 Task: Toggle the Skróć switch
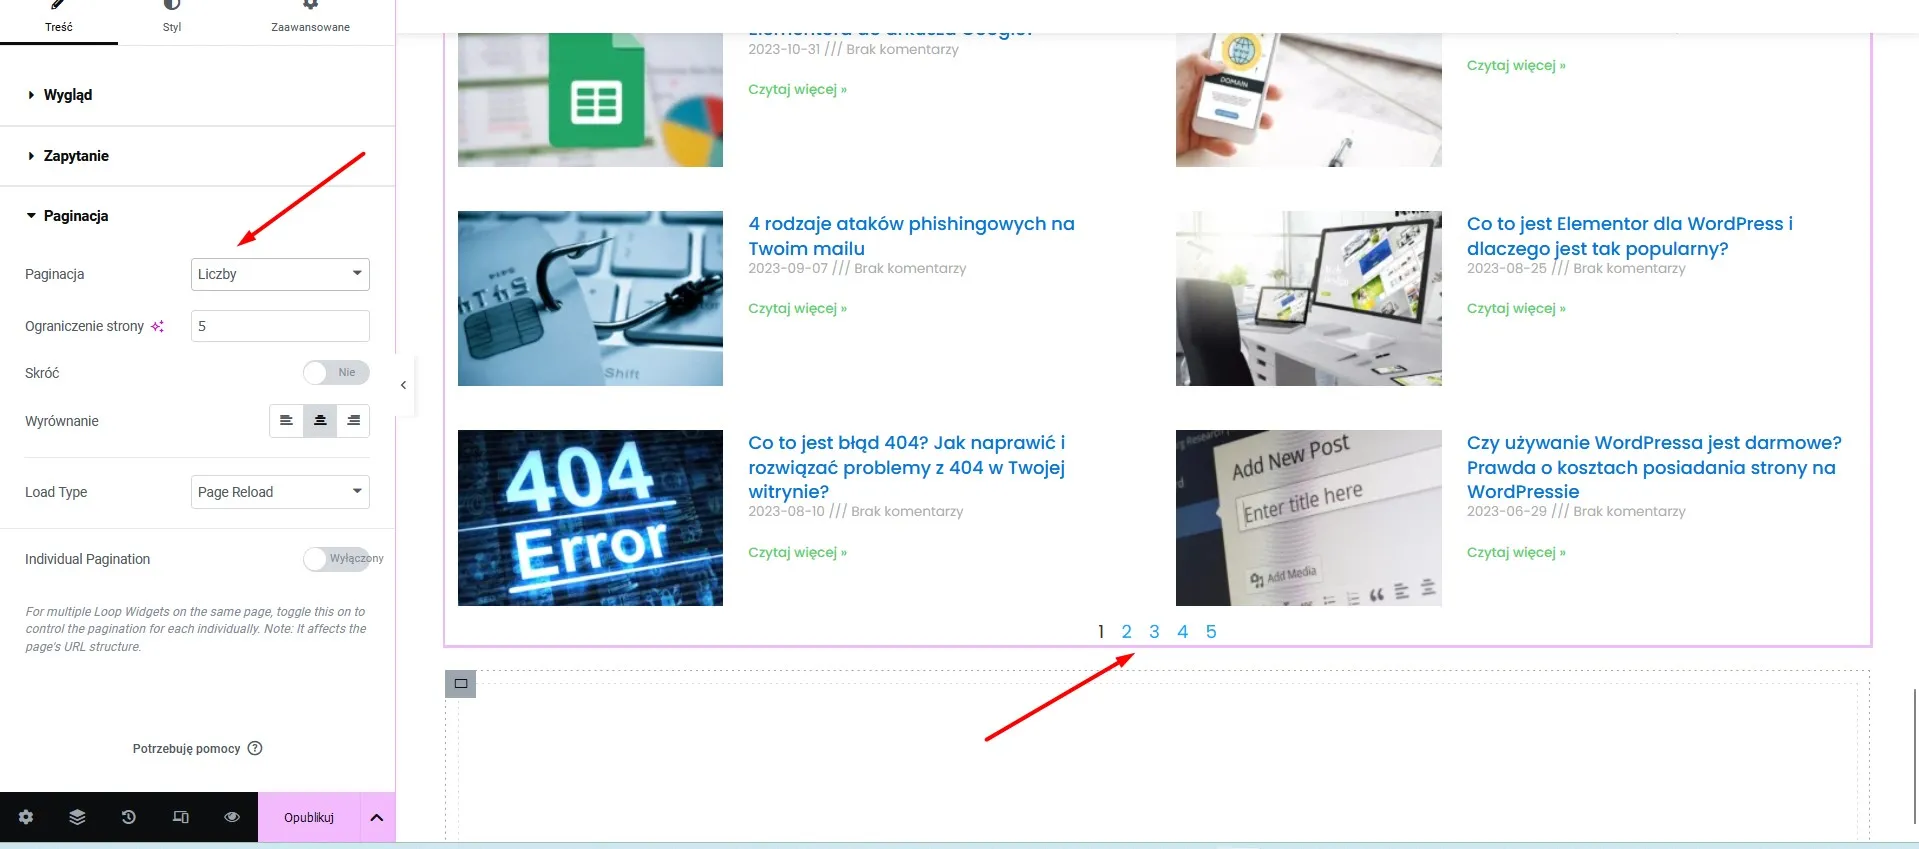pos(336,373)
